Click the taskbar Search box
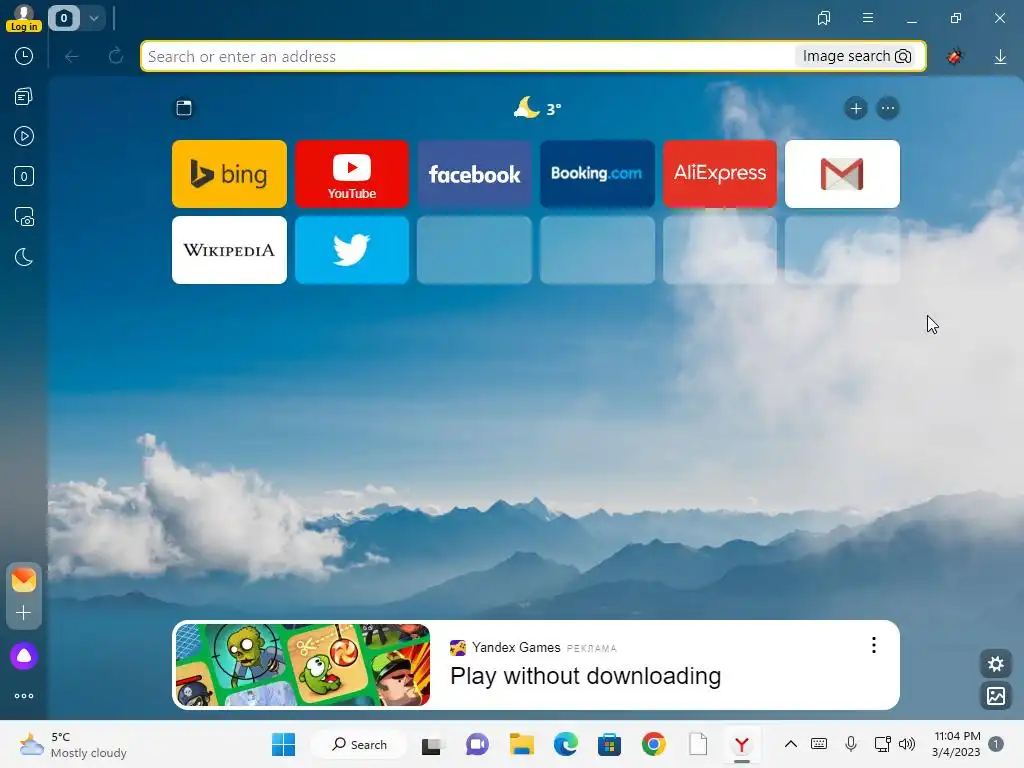 pos(359,744)
